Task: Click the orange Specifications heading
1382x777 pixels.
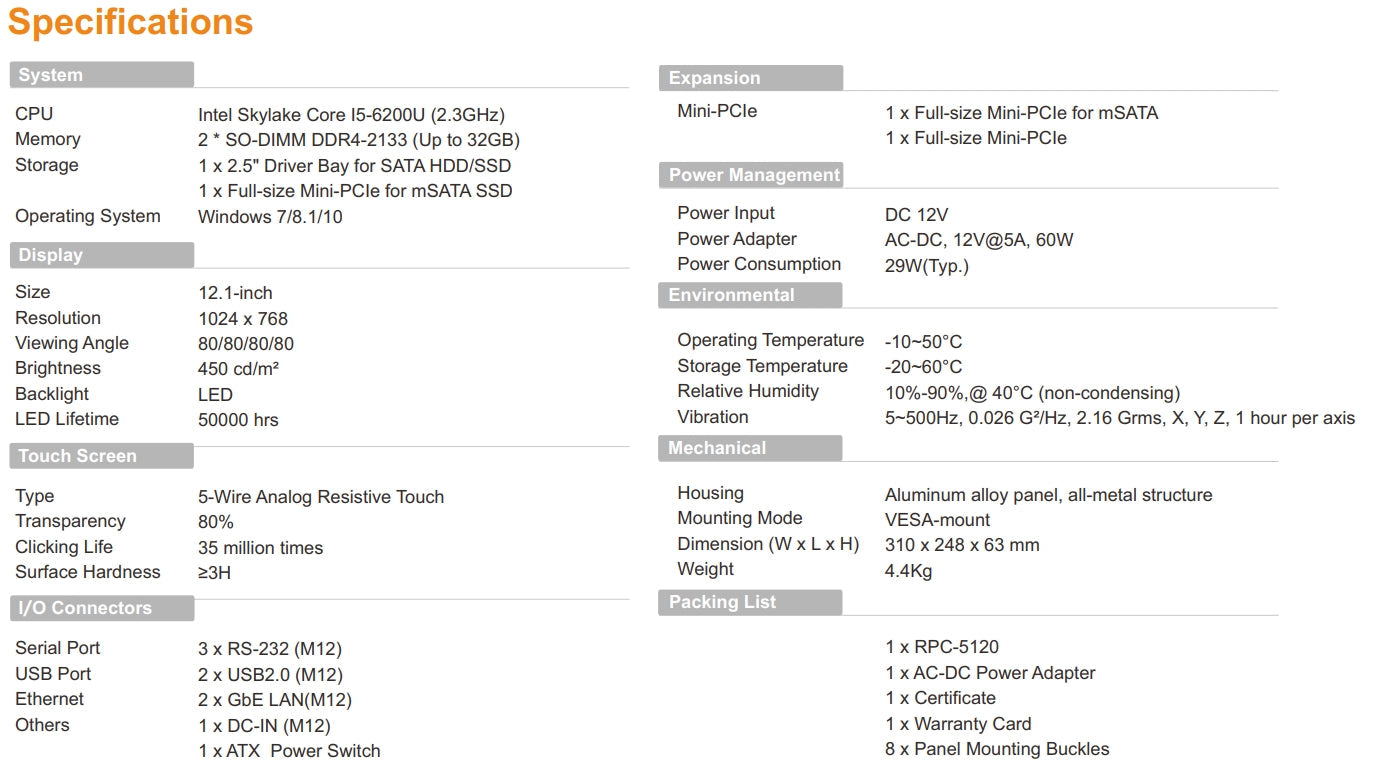Action: click(x=130, y=22)
